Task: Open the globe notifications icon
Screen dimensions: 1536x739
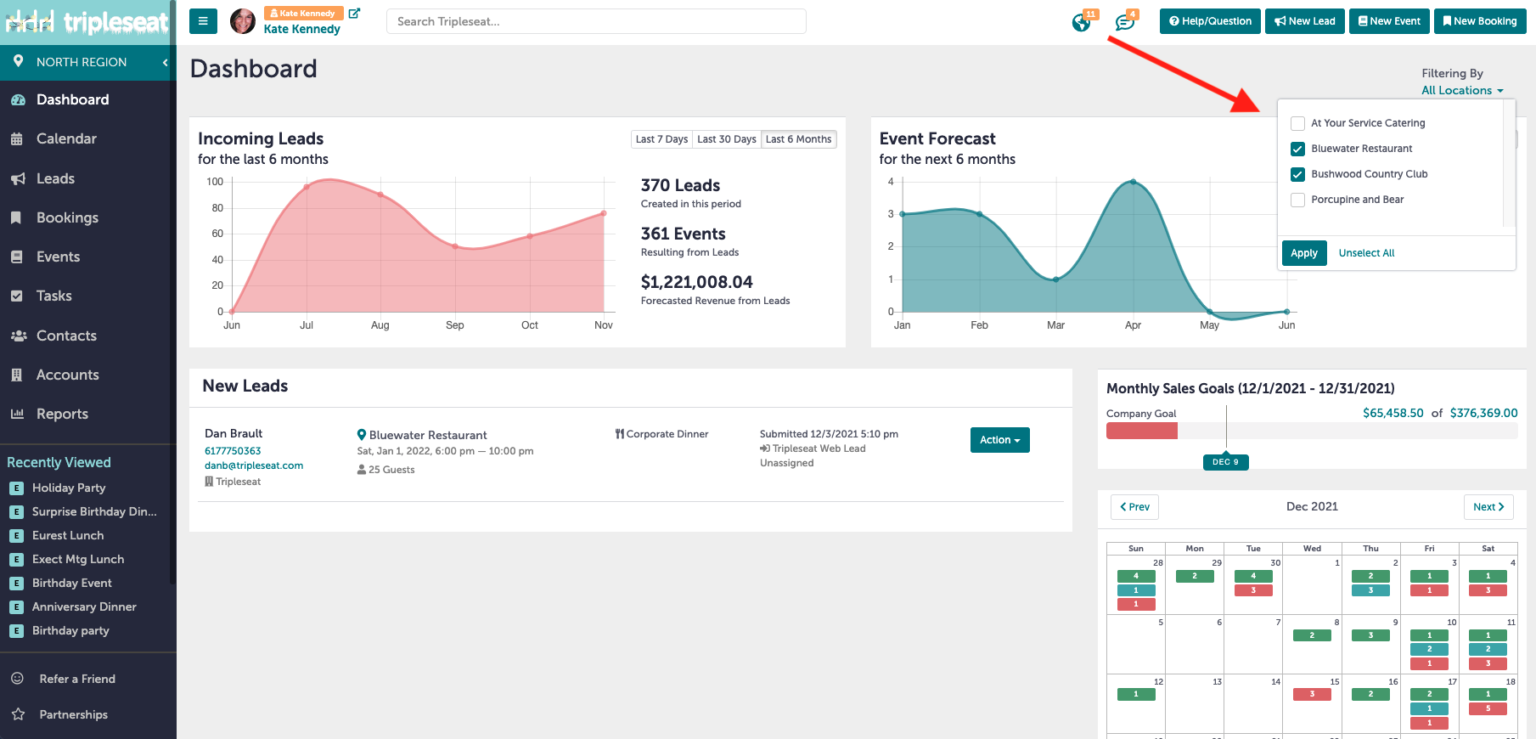Action: (1081, 22)
